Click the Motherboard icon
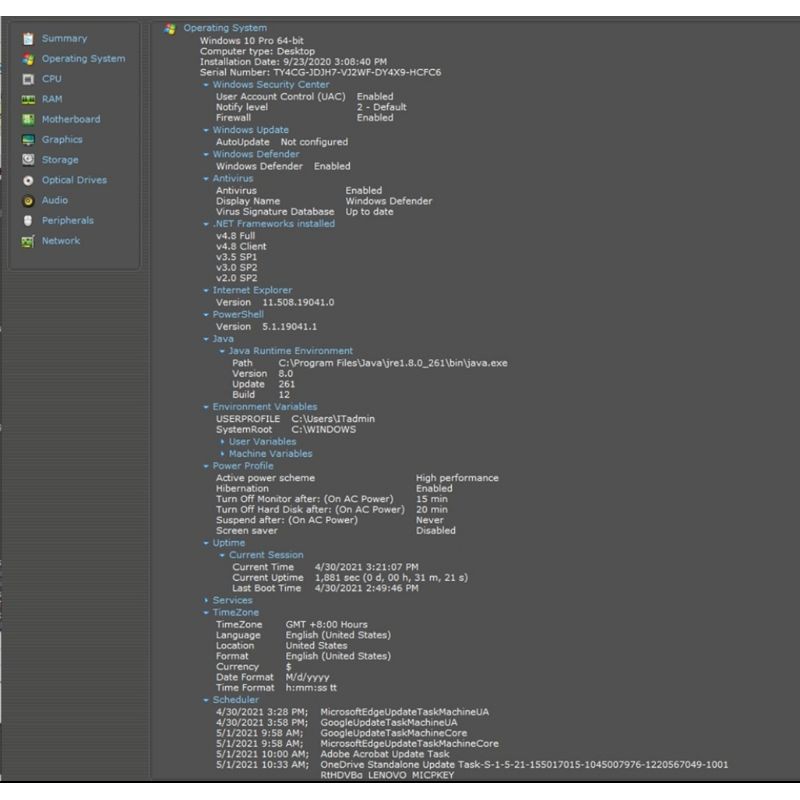The width and height of the screenshot is (800, 800). pyautogui.click(x=28, y=119)
